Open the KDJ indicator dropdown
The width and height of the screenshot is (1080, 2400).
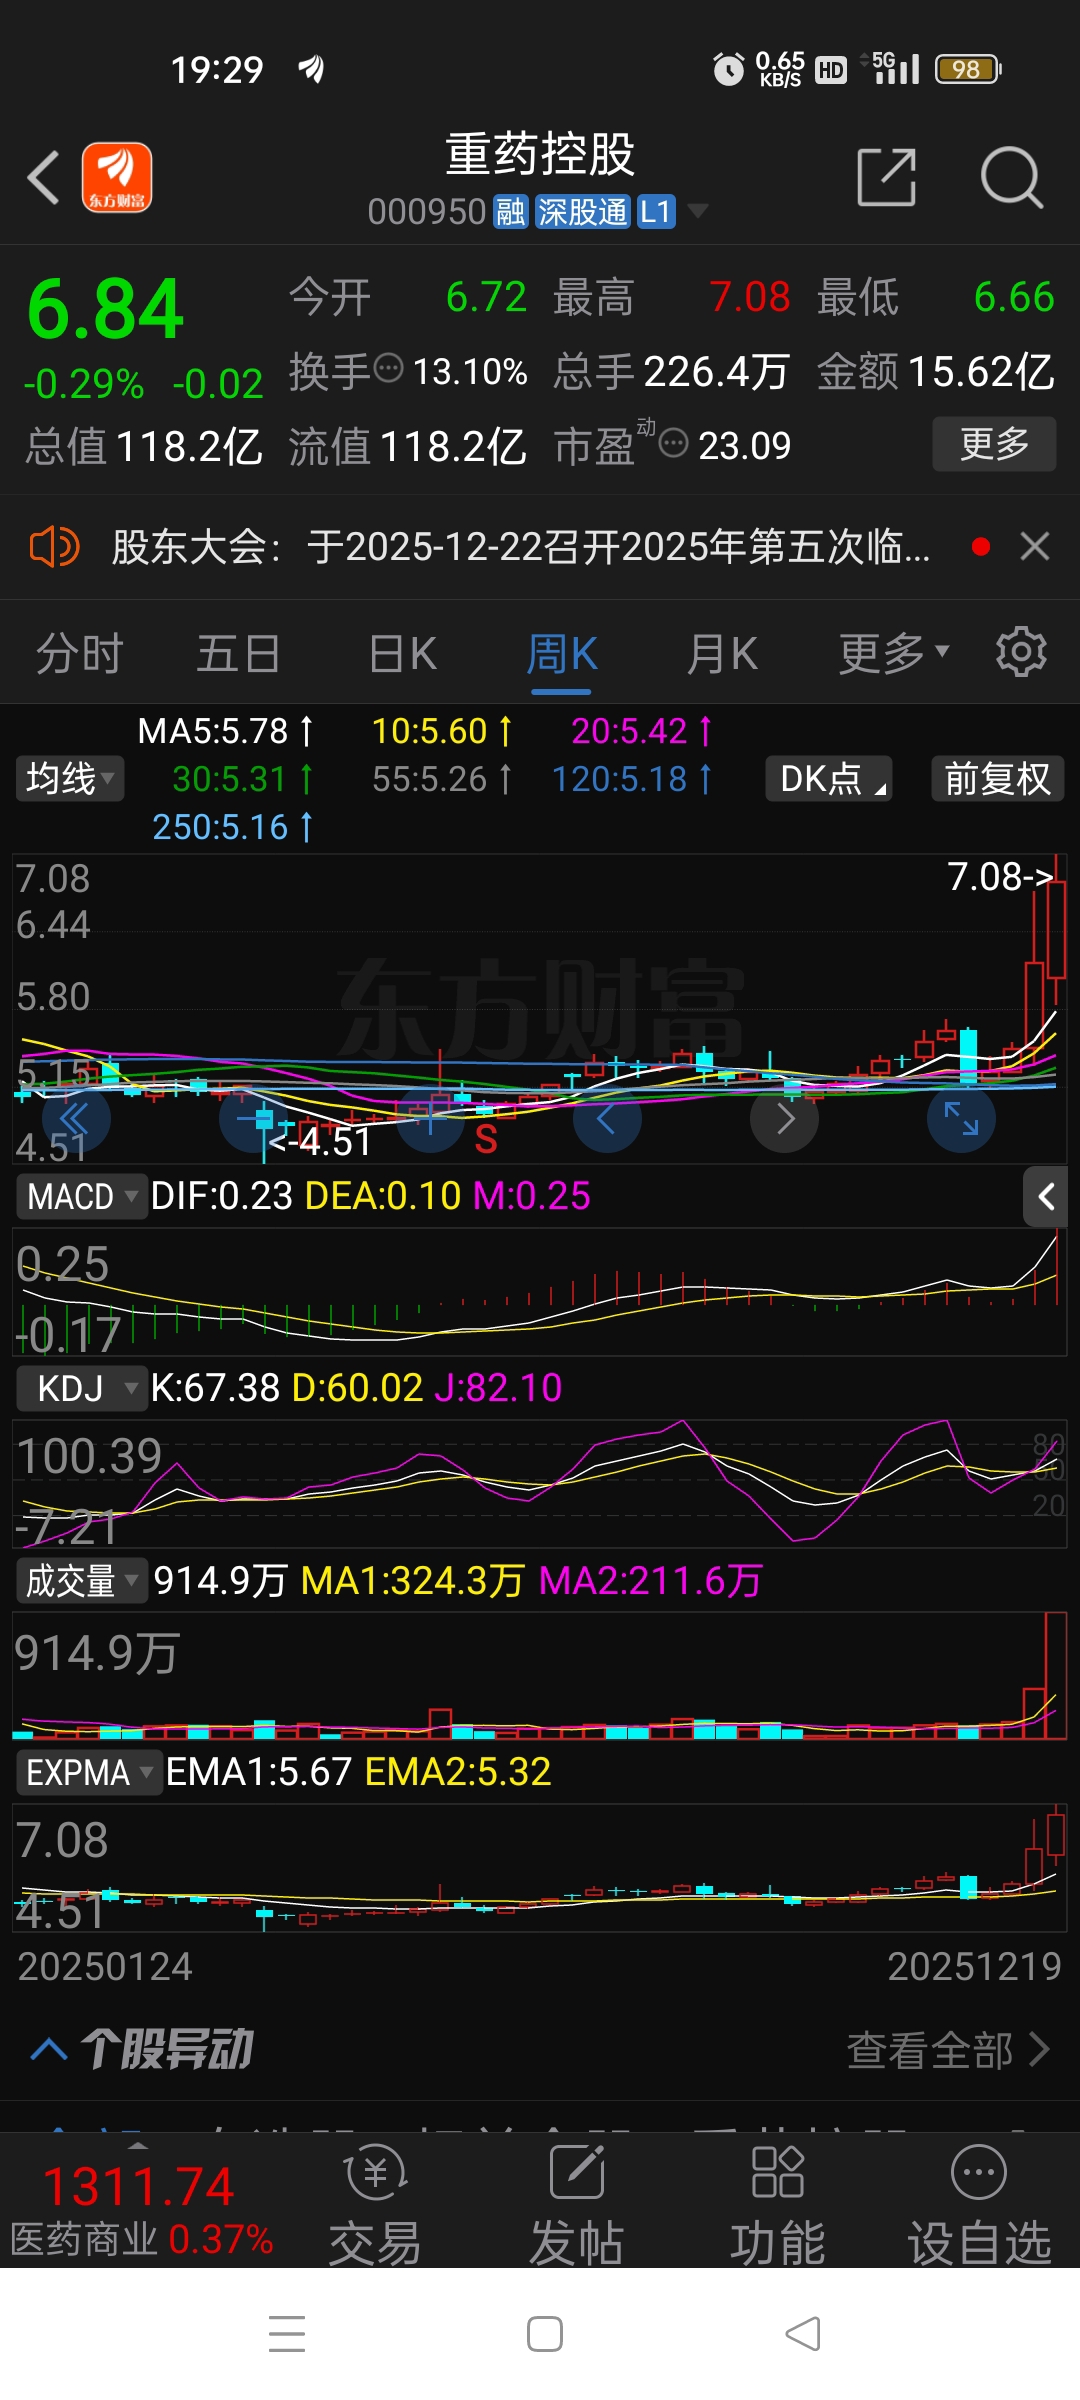click(82, 1388)
